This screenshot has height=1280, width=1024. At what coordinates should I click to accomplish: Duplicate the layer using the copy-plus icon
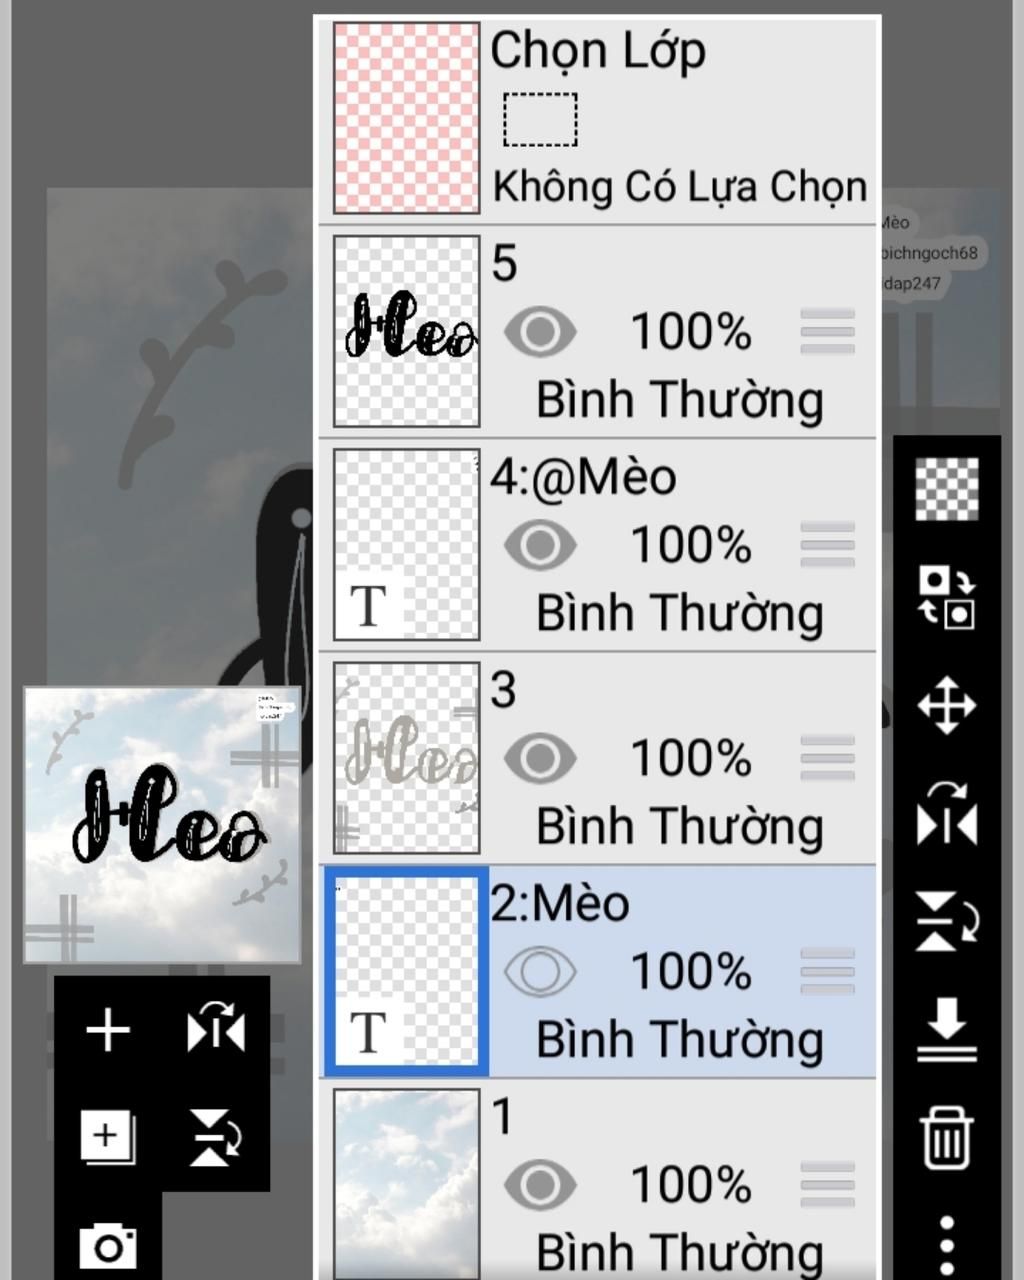[107, 1137]
